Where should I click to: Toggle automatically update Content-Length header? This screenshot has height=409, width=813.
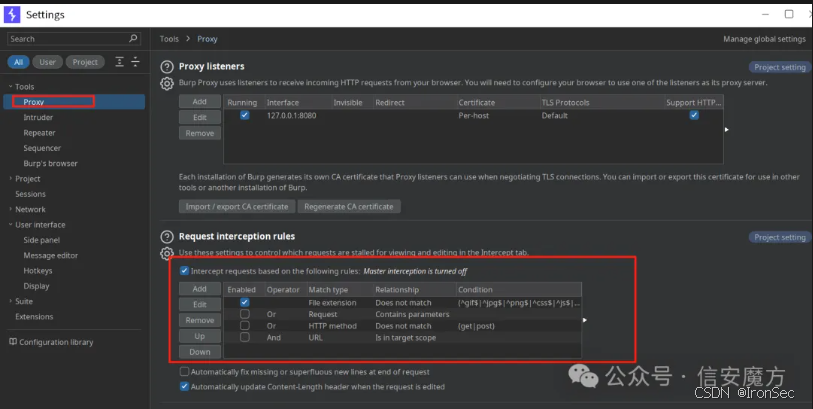[184, 386]
